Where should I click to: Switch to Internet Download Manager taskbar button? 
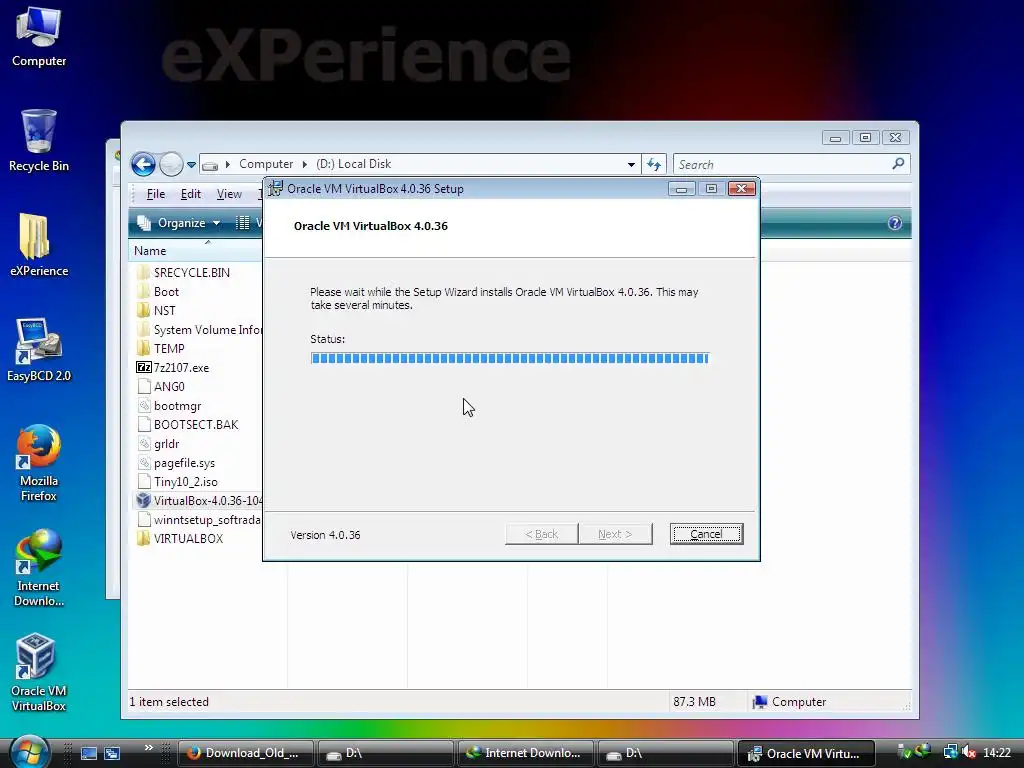526,753
